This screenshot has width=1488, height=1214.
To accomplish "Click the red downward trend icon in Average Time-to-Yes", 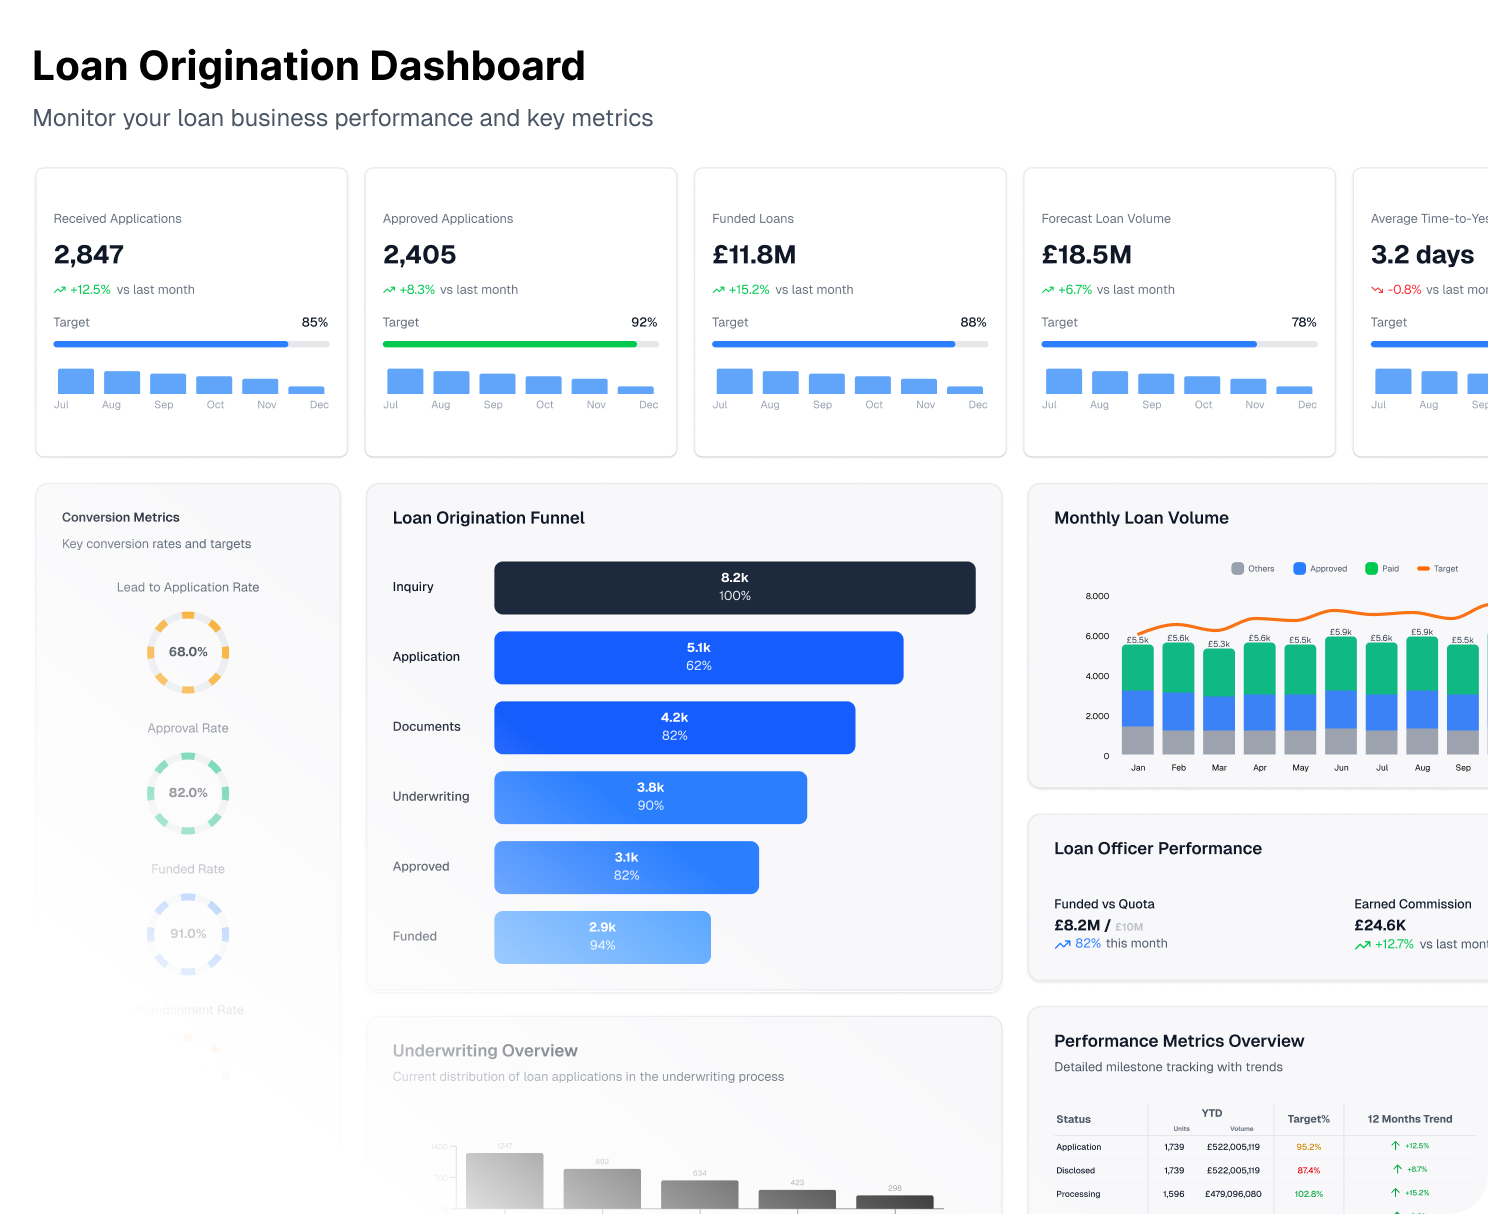I will [x=1377, y=290].
